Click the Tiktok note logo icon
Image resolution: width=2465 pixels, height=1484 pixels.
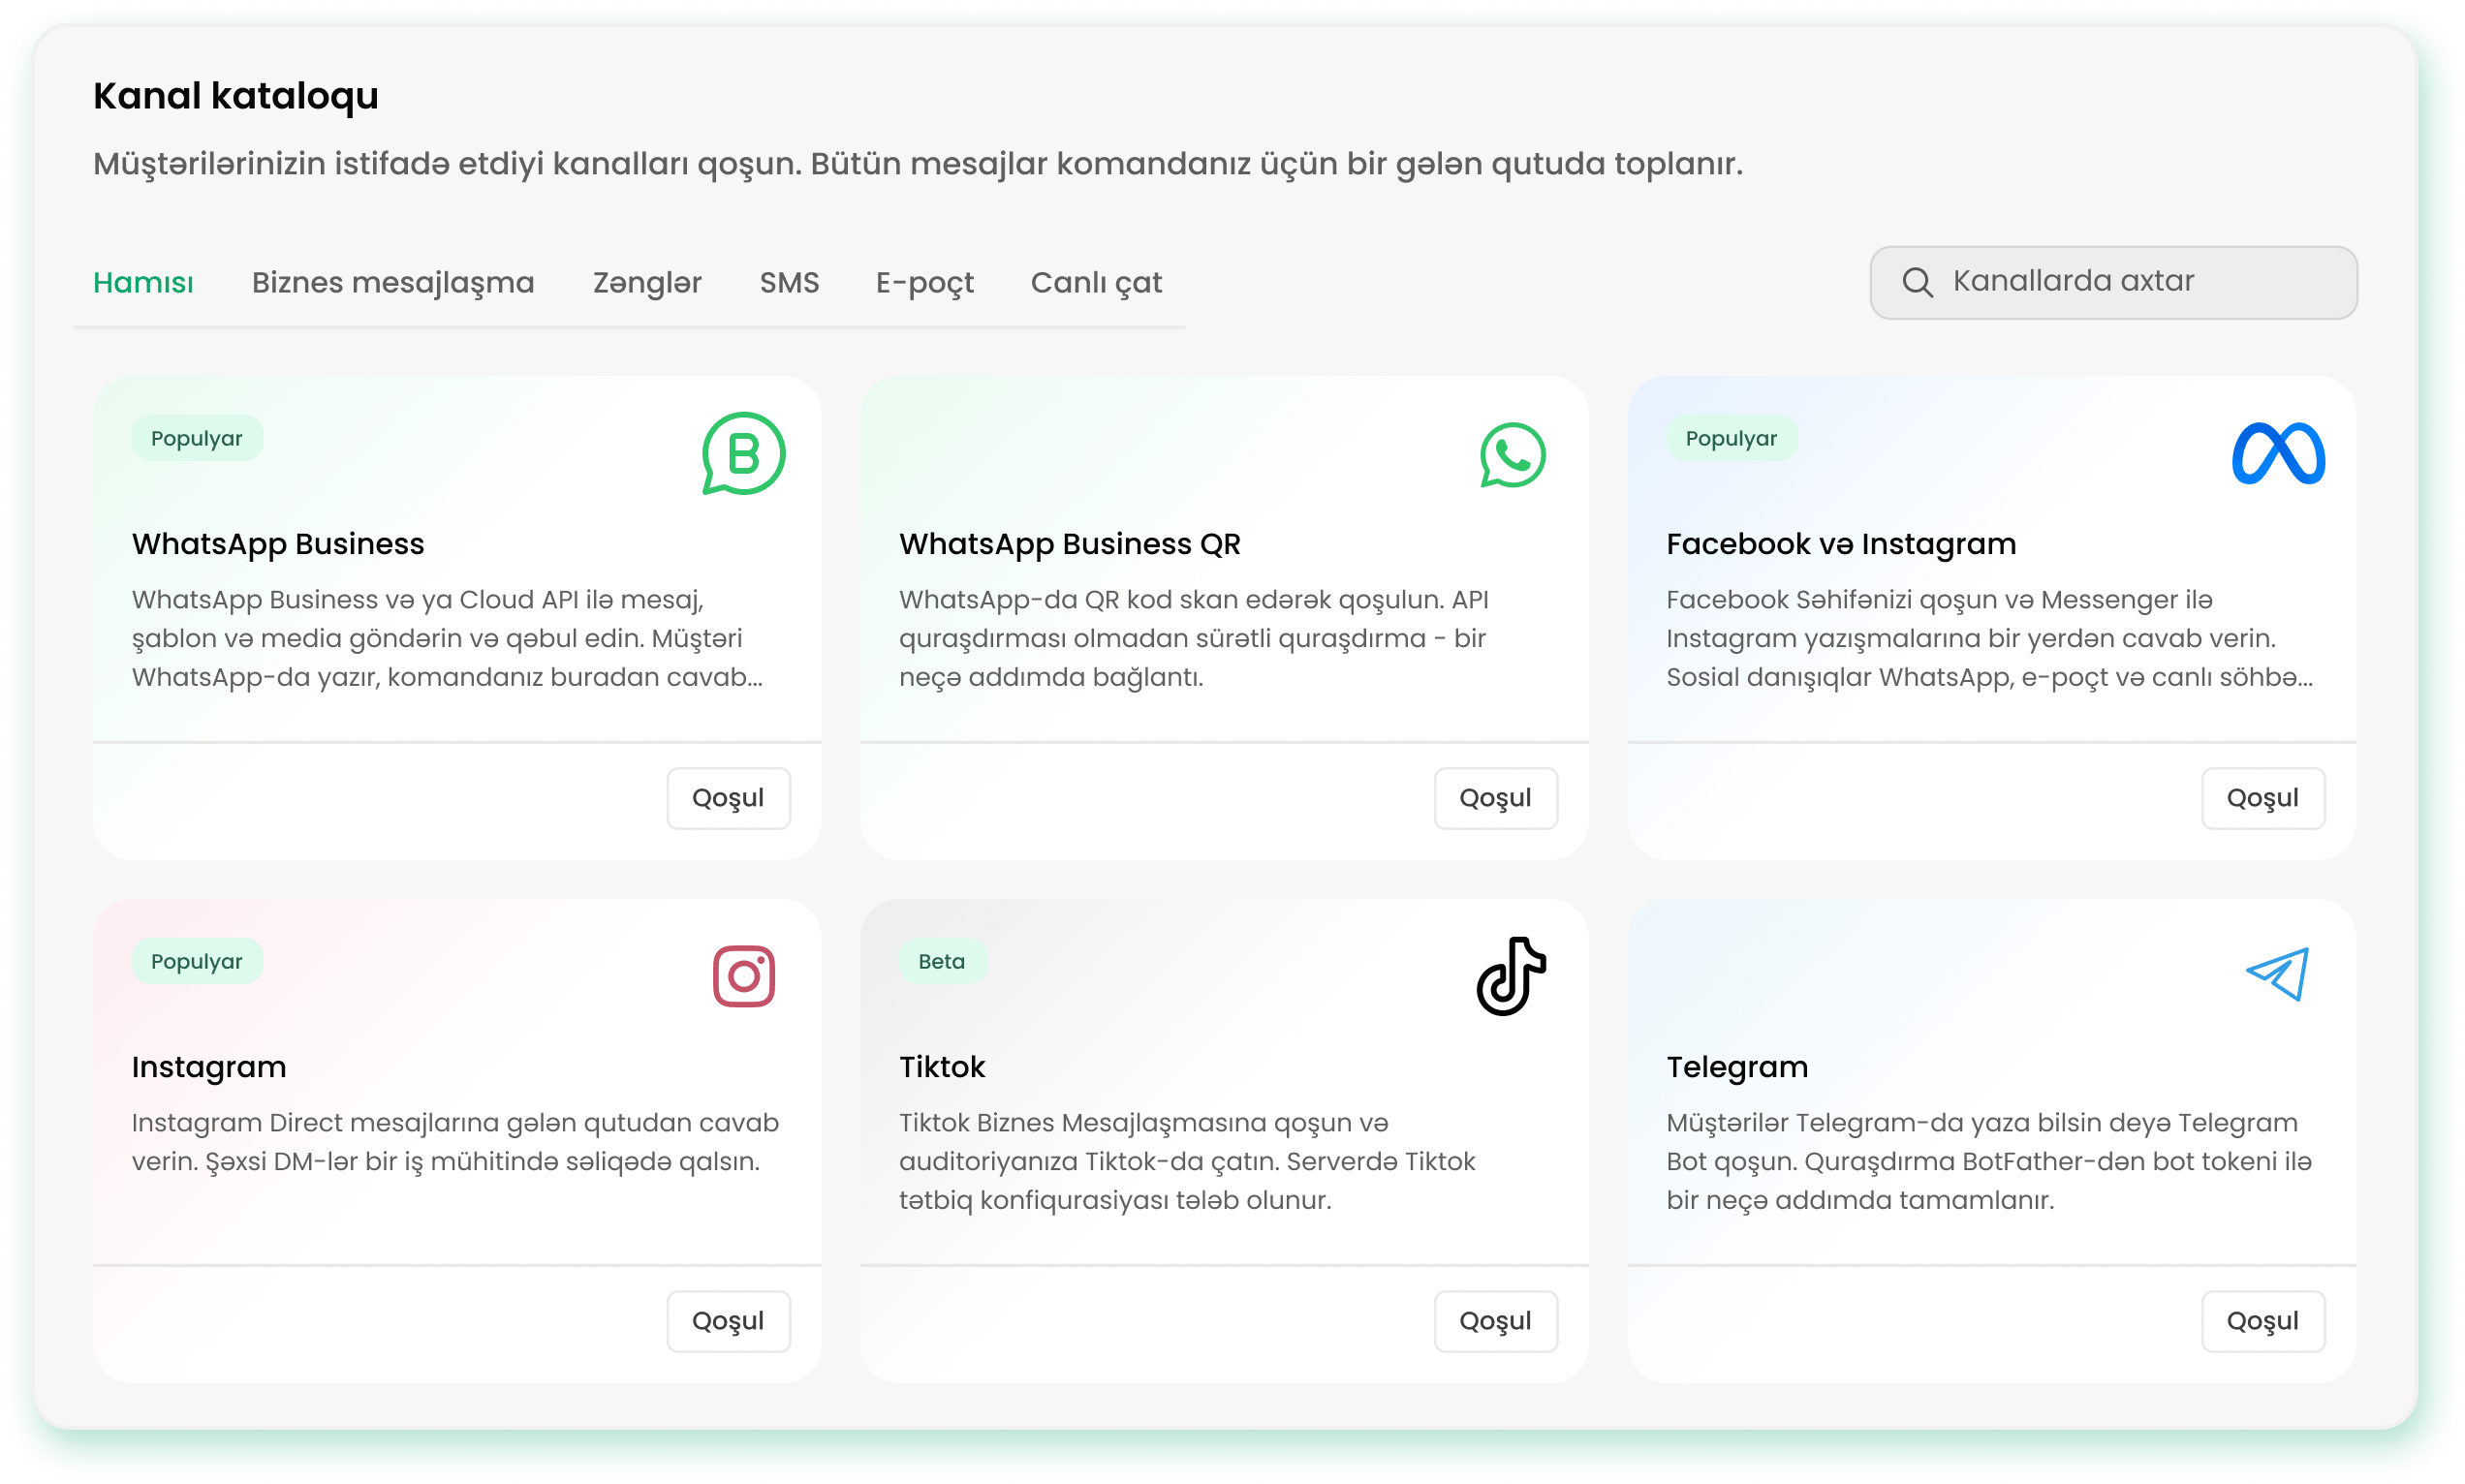[x=1511, y=976]
